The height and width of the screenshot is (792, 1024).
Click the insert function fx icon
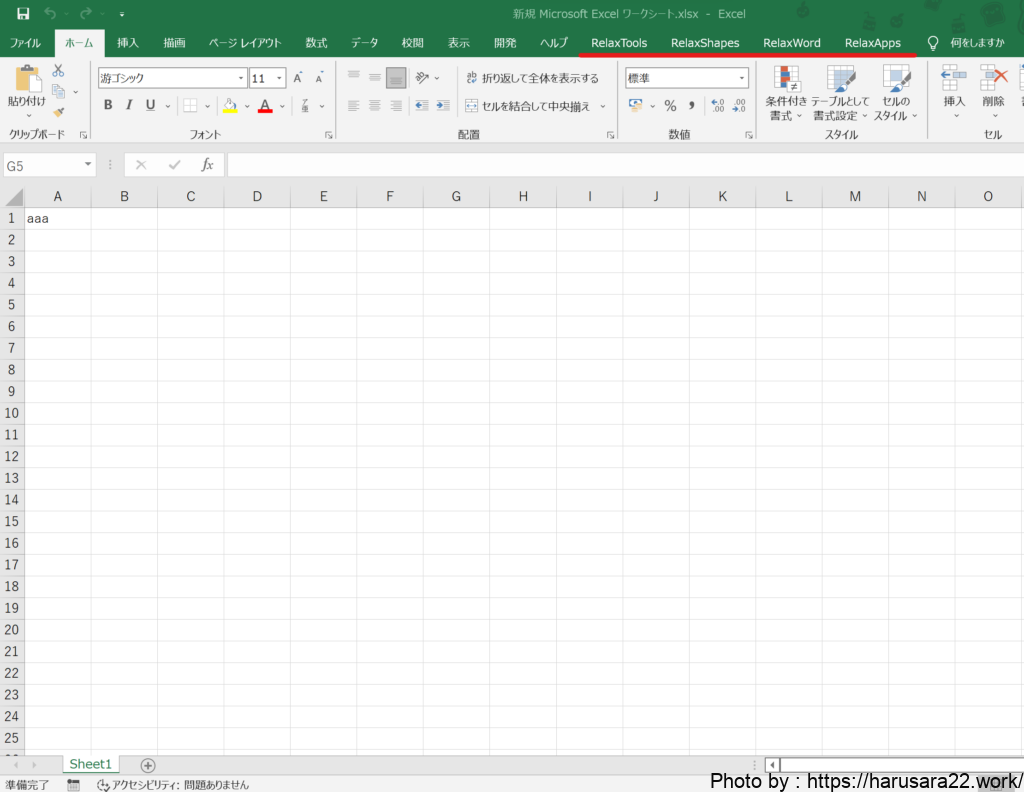click(207, 165)
